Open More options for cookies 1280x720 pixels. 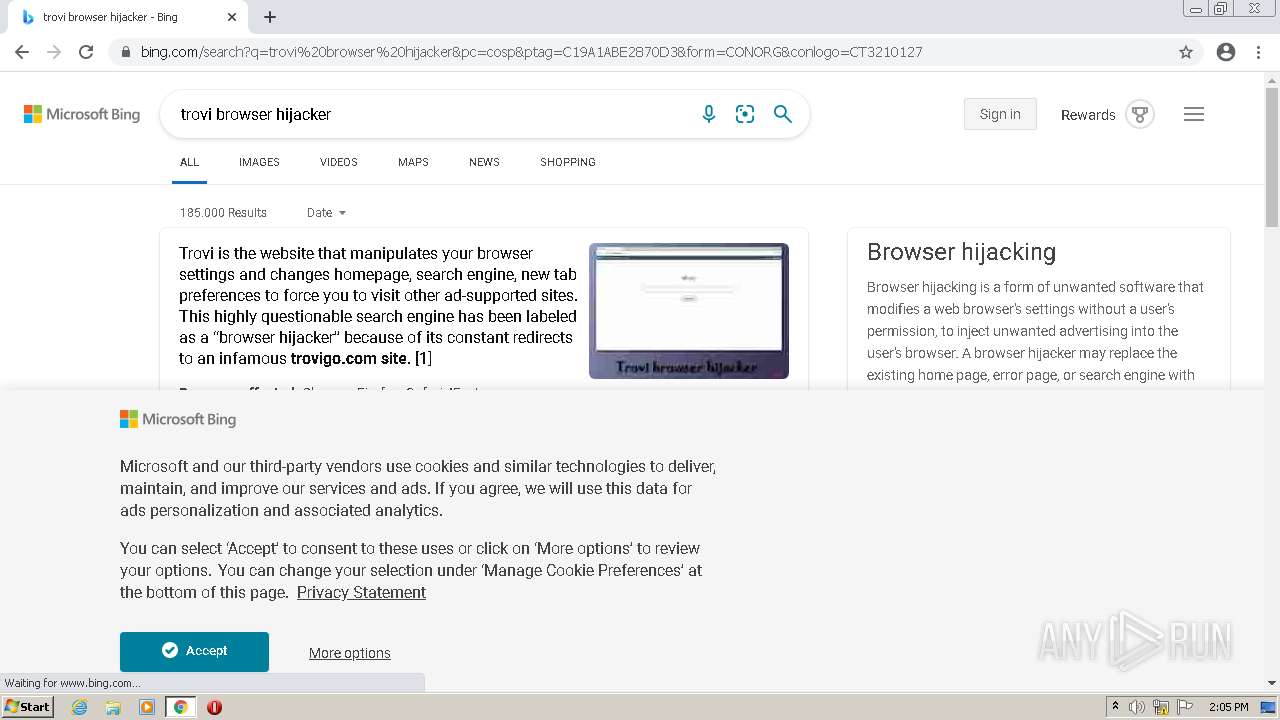(x=350, y=653)
